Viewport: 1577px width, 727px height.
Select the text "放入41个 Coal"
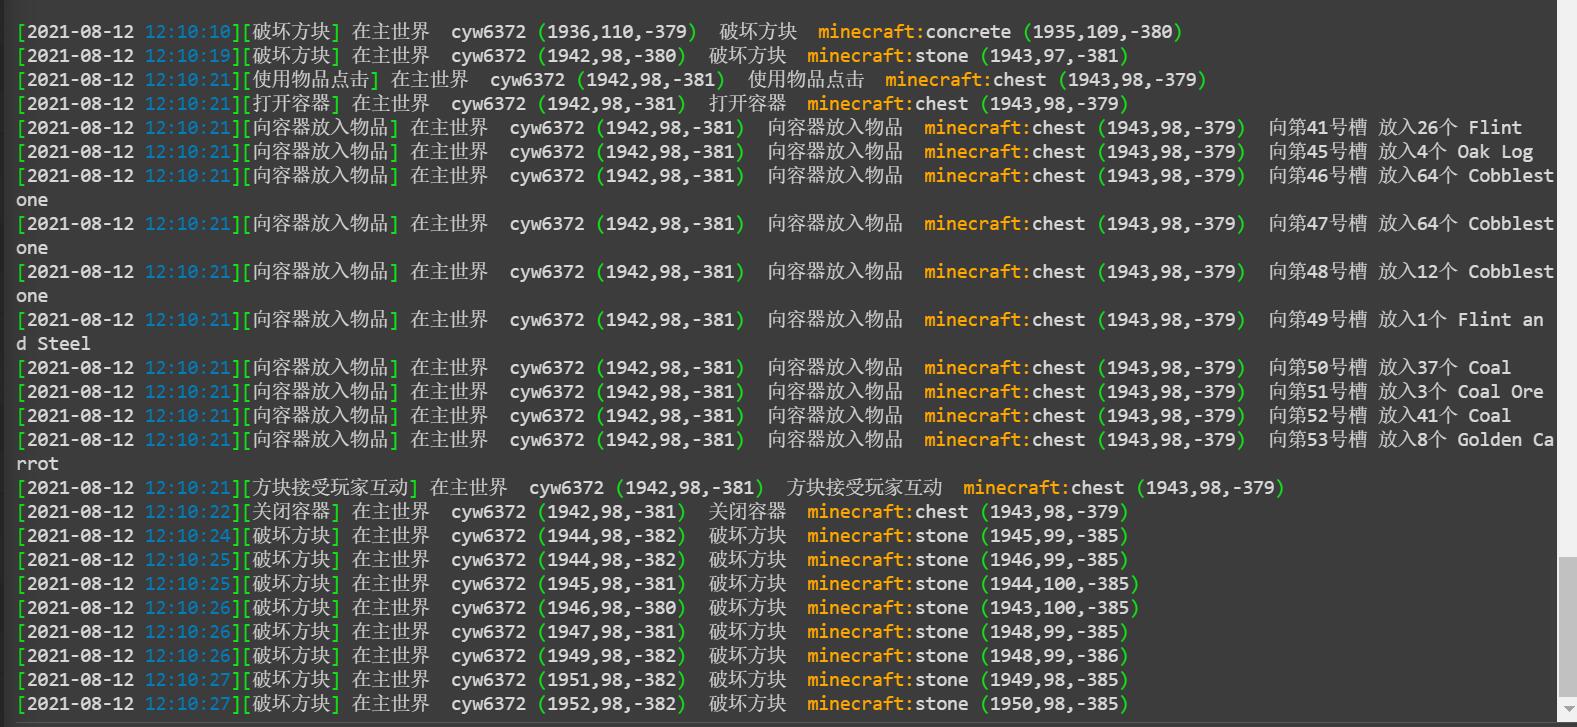pyautogui.click(x=1444, y=416)
